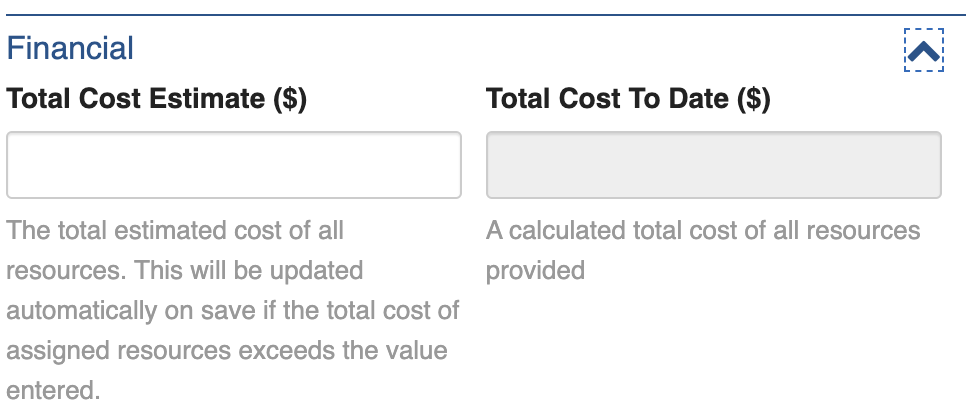Click the "Total Cost To Date ($)" label

click(x=628, y=100)
